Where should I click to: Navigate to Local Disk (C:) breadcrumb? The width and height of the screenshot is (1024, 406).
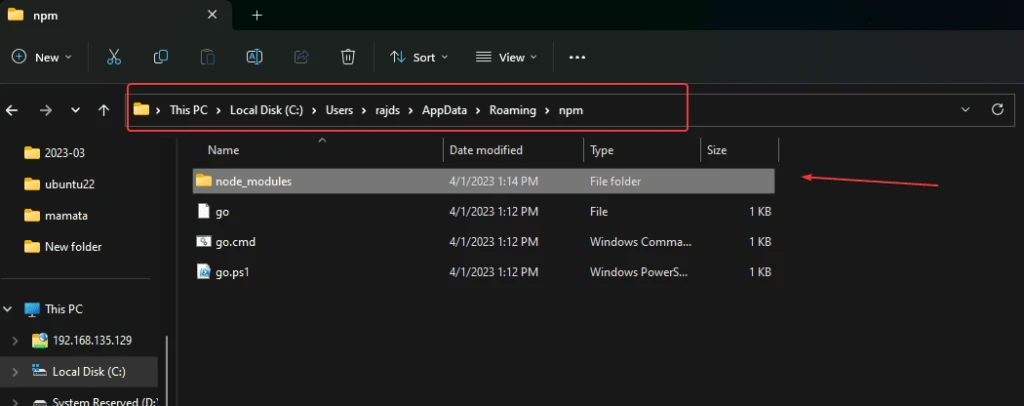(x=266, y=110)
